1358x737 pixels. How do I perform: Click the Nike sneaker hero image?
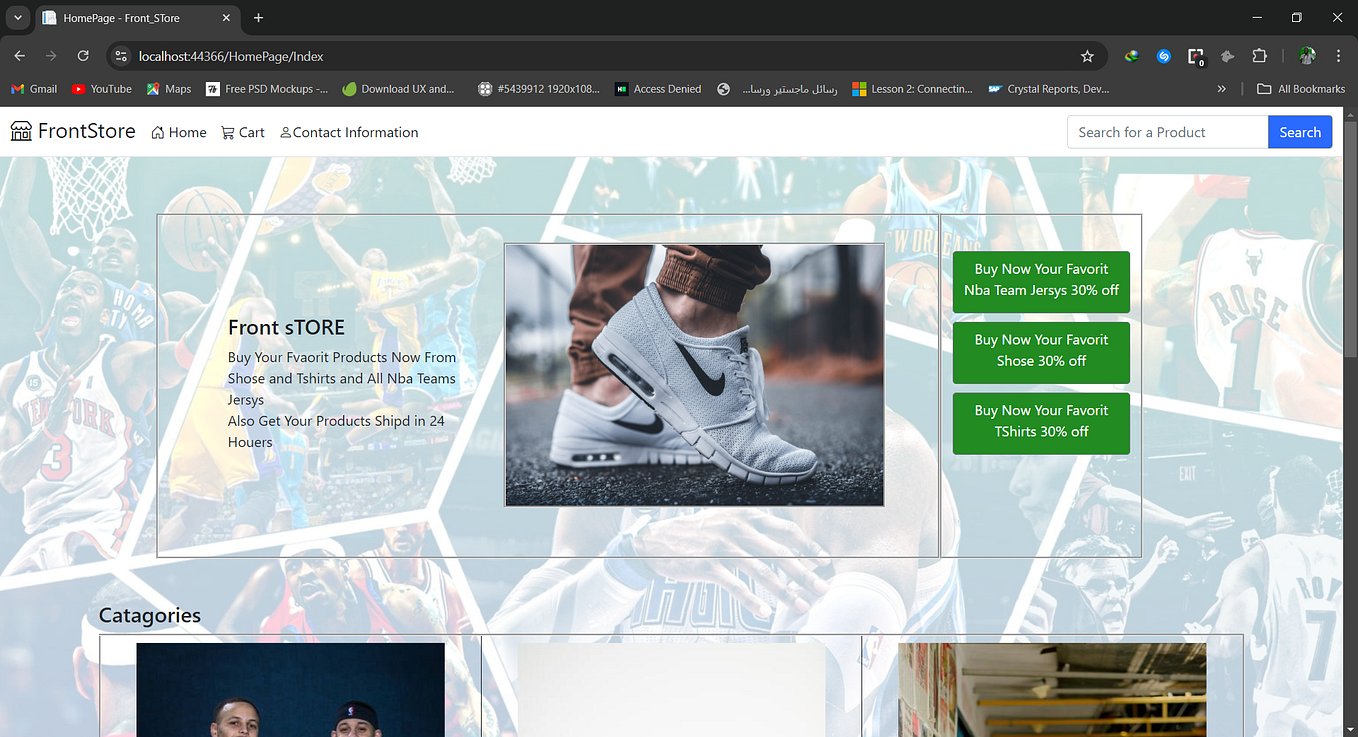point(694,375)
